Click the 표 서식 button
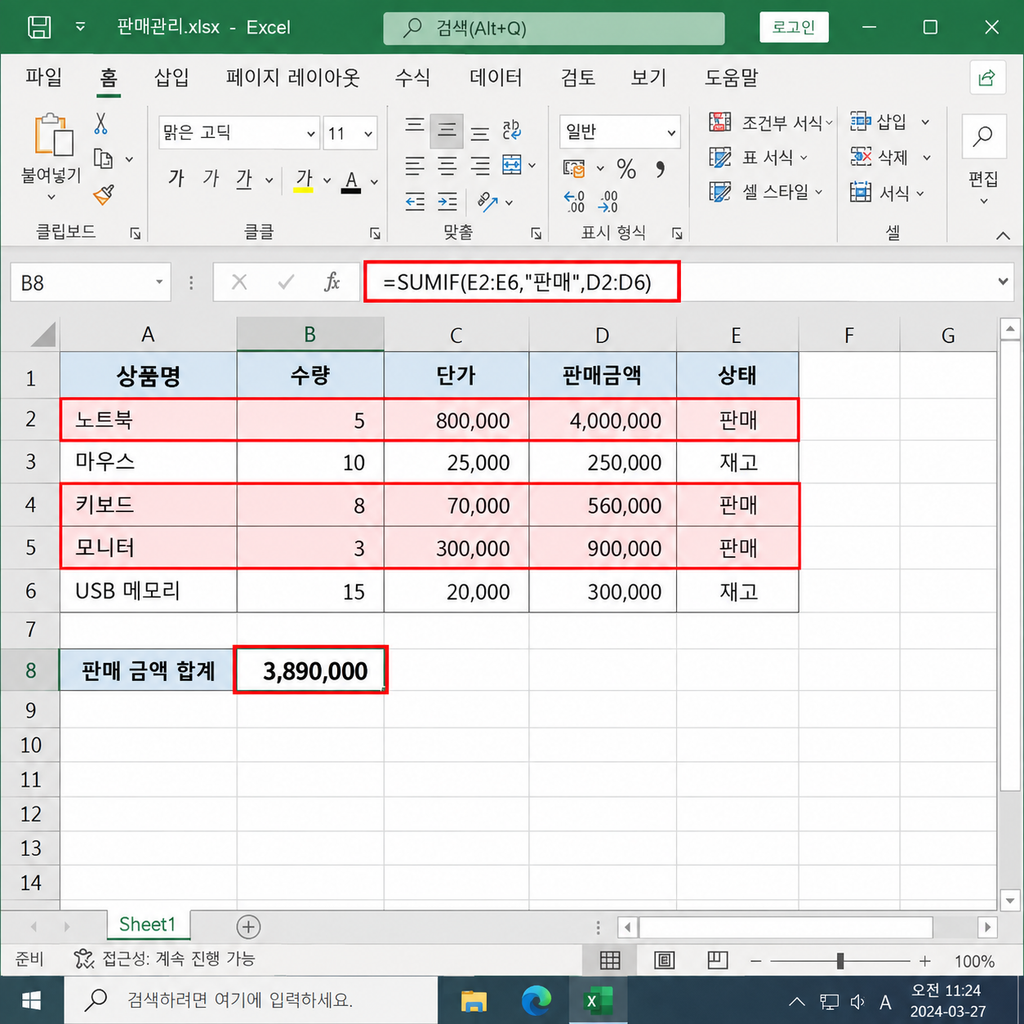 (759, 157)
